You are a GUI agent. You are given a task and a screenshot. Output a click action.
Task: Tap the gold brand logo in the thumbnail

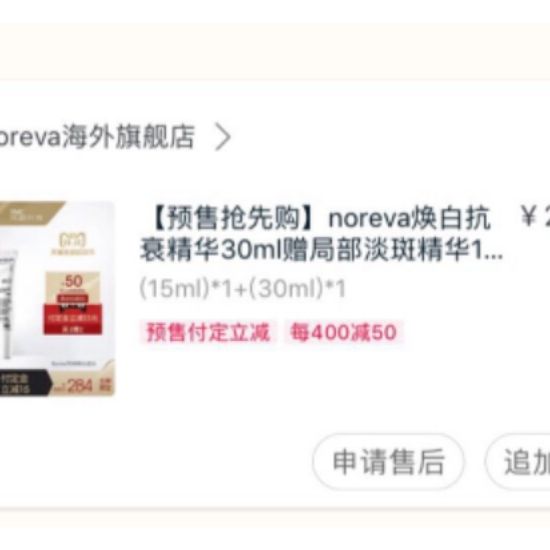[x=73, y=243]
